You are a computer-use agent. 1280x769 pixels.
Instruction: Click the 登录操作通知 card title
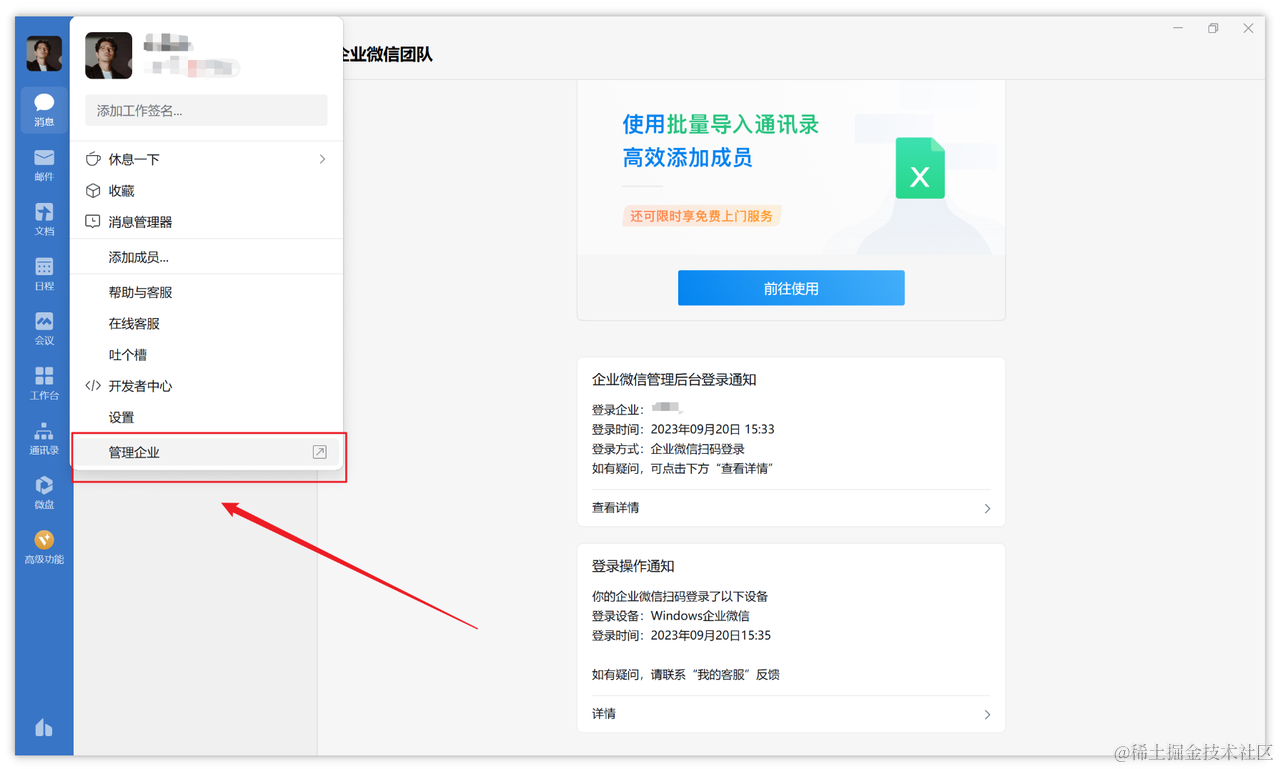coord(633,566)
